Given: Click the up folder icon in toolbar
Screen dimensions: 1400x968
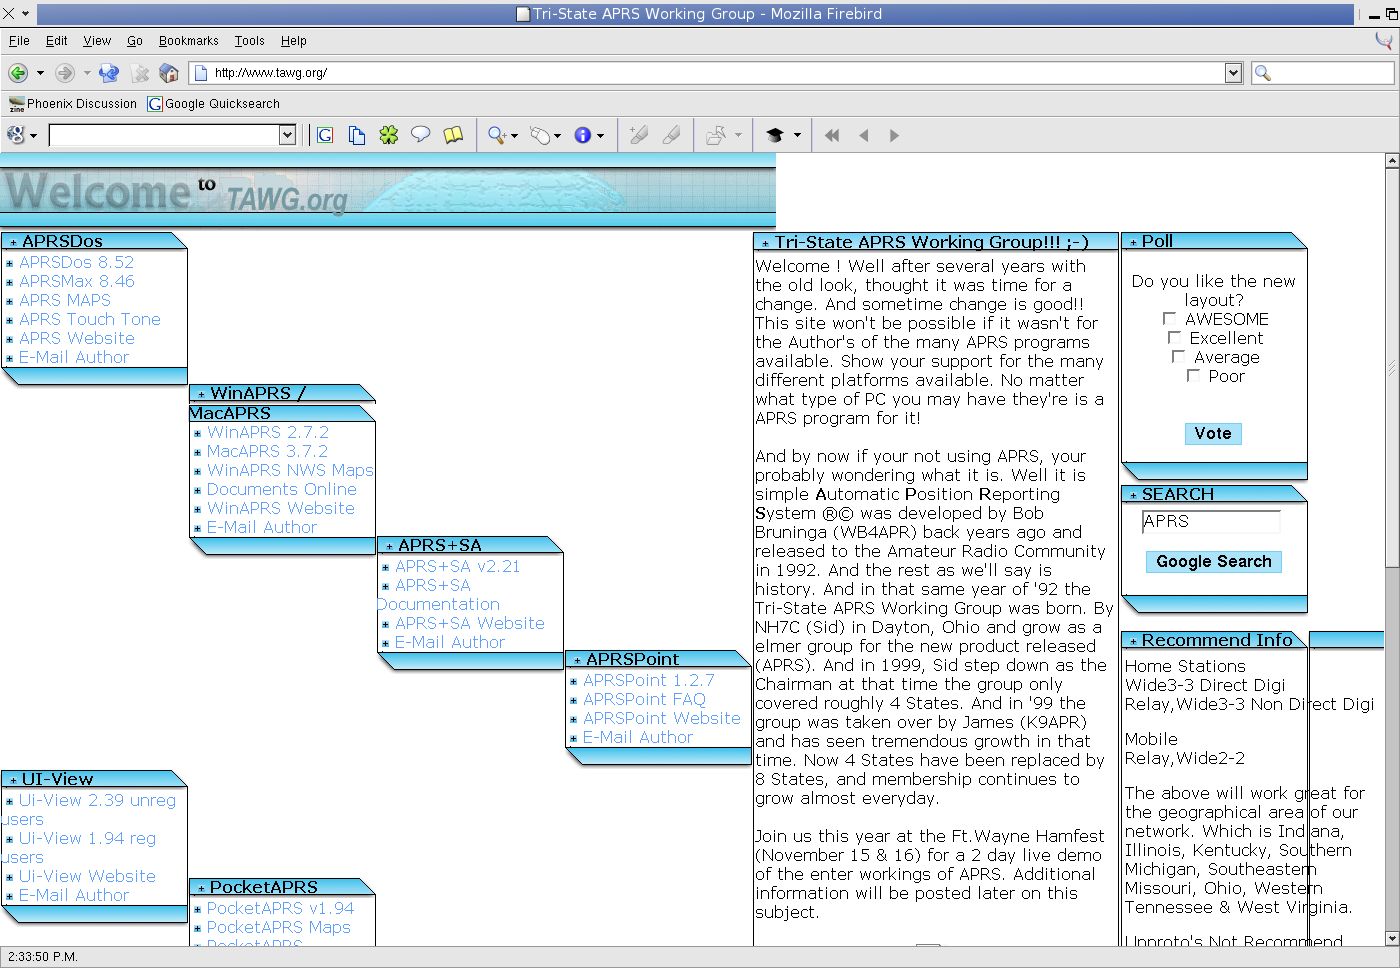Looking at the screenshot, I should tap(716, 135).
